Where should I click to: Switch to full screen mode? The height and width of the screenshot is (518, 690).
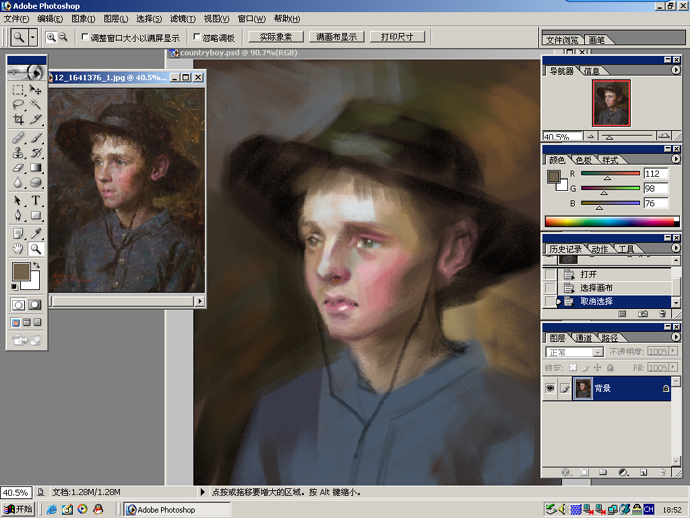pyautogui.click(x=37, y=323)
